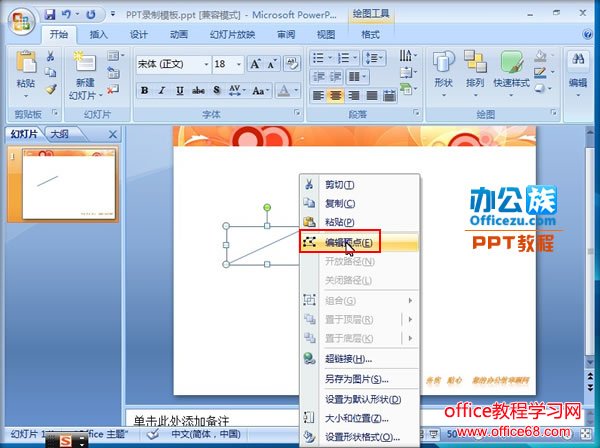Apply strikethrough formatting

(198, 91)
